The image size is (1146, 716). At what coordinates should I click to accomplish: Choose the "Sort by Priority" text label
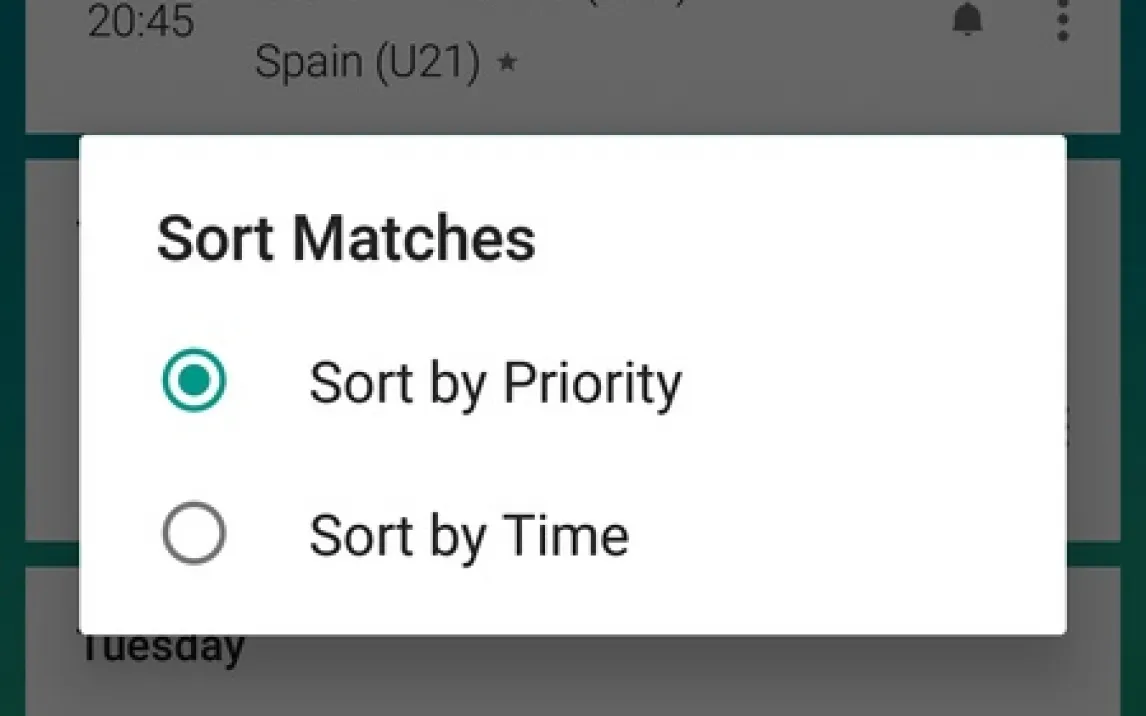coord(495,383)
